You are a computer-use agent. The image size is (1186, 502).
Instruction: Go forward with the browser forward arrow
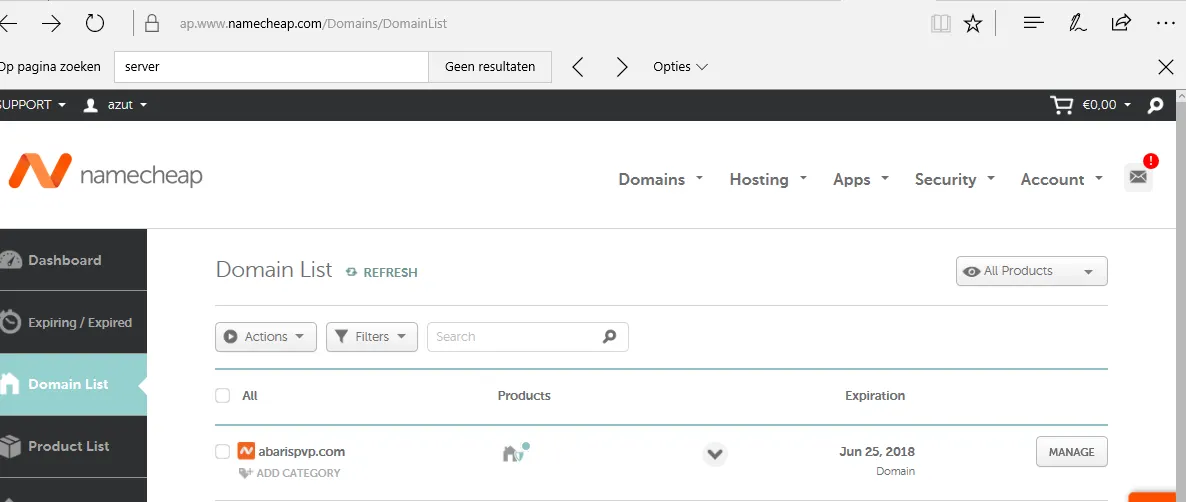pyautogui.click(x=51, y=23)
